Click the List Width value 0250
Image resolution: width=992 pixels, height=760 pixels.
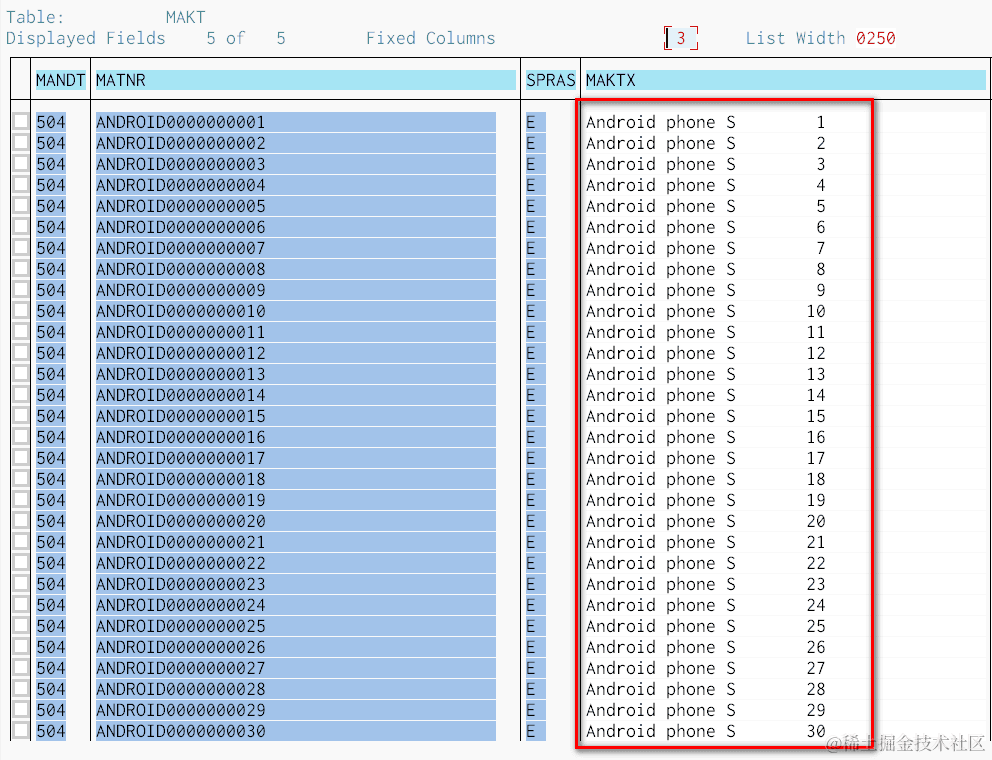876,38
